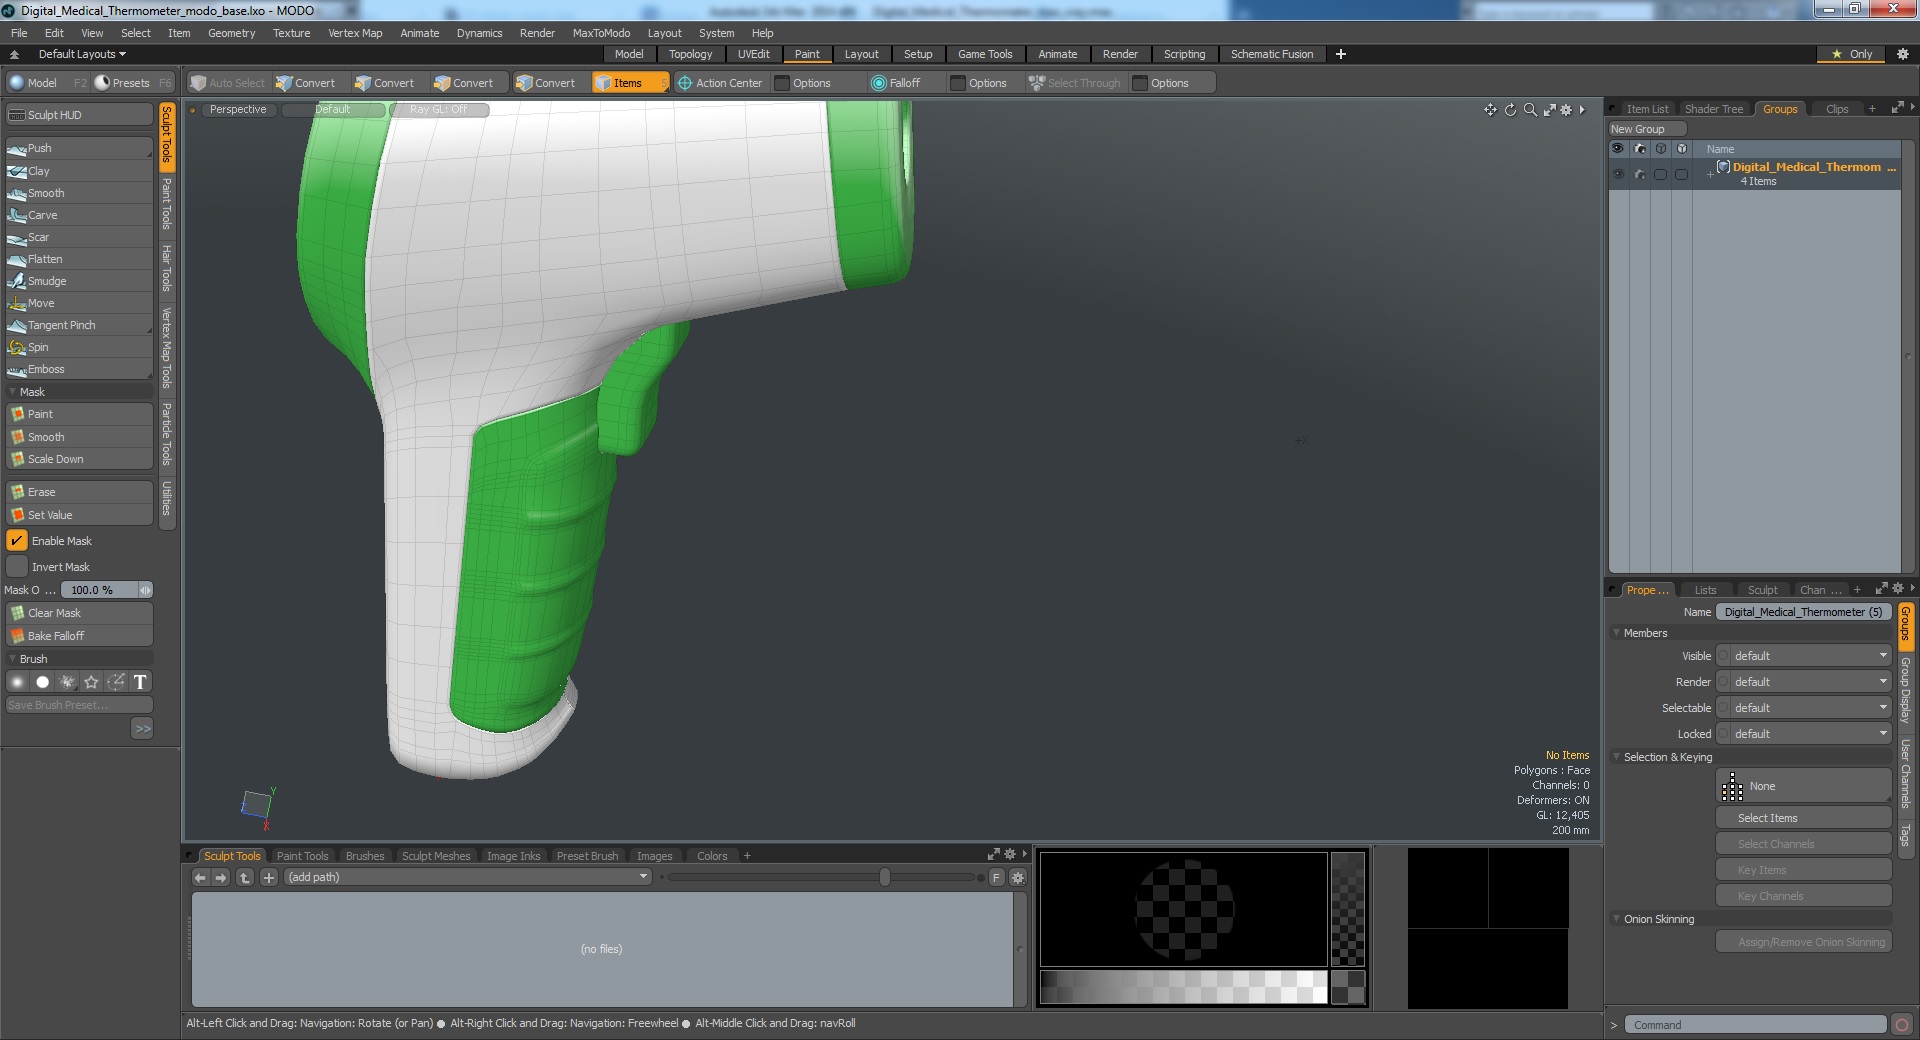Choose the mask Erase tool

point(79,492)
